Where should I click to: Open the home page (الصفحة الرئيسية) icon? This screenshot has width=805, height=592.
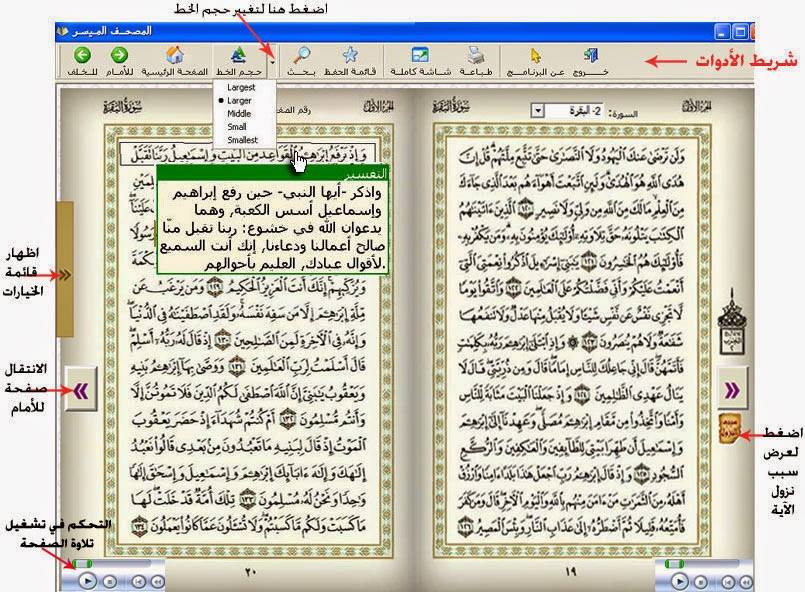coord(175,55)
